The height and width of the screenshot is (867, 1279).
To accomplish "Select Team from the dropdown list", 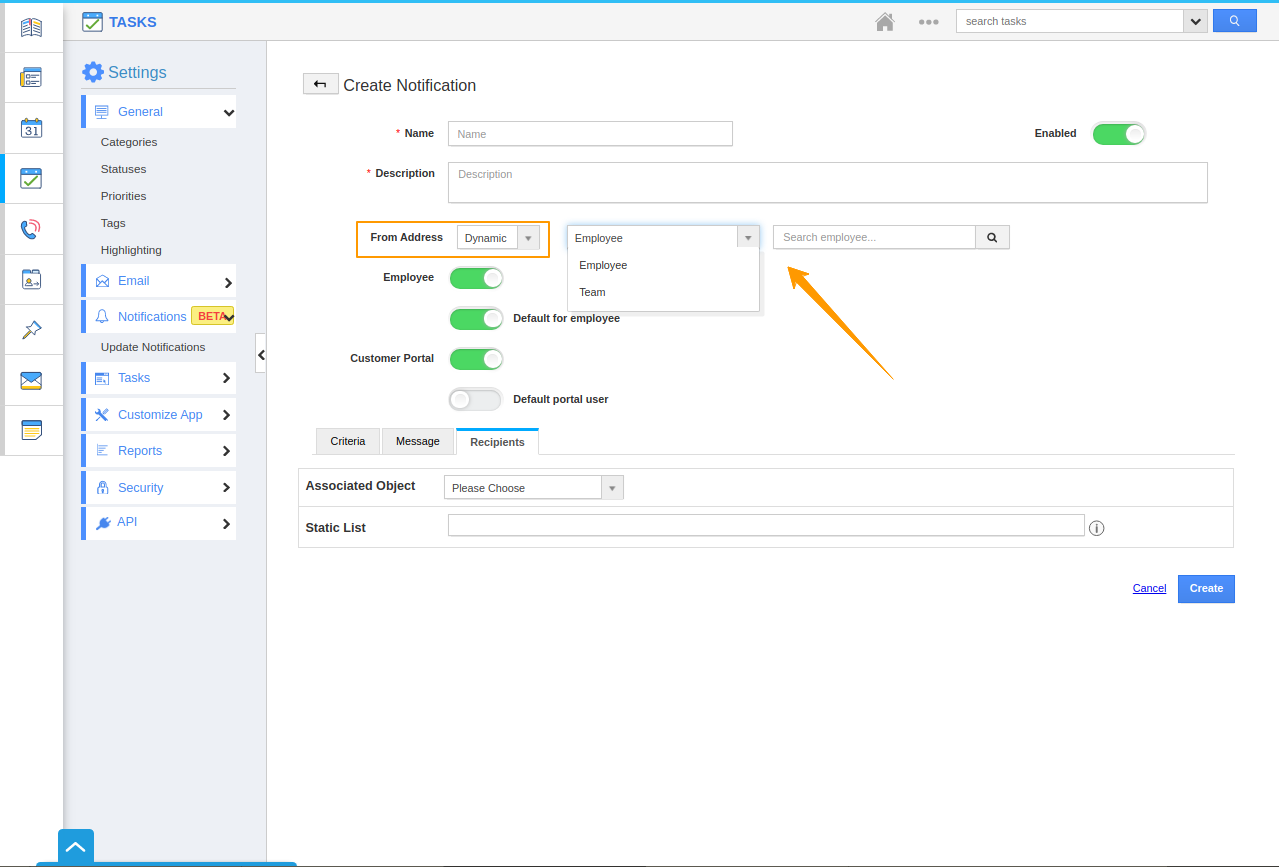I will tap(593, 292).
